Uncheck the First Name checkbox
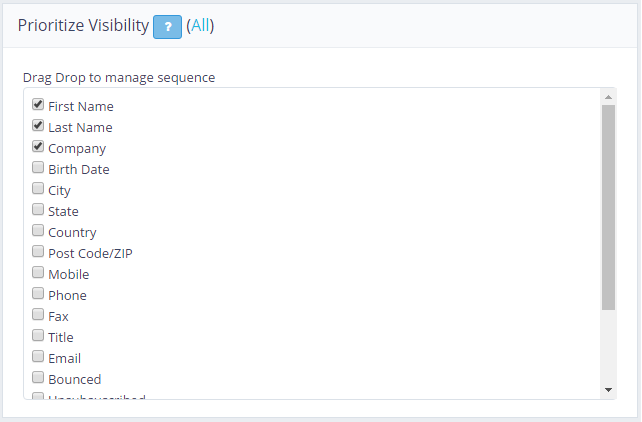 click(x=38, y=104)
